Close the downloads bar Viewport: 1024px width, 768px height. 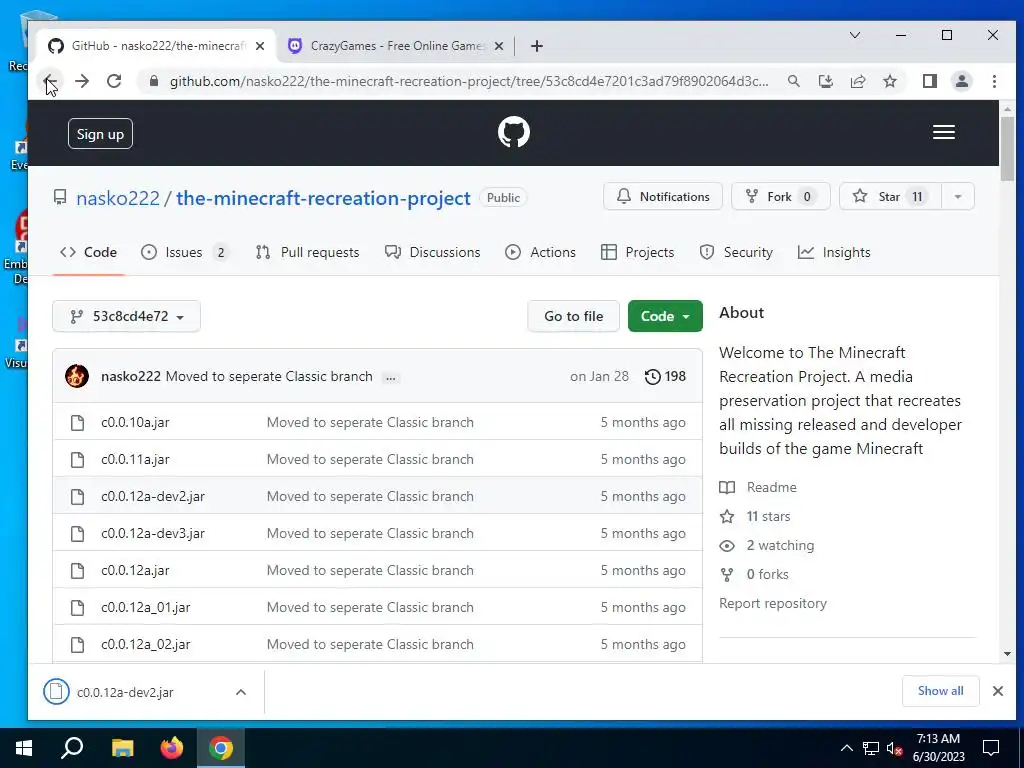pyautogui.click(x=997, y=691)
